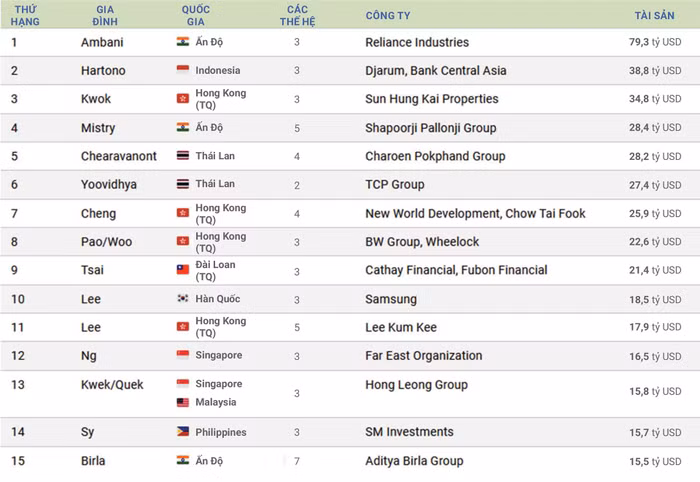Select the QUỐC GIA column header

(x=196, y=15)
